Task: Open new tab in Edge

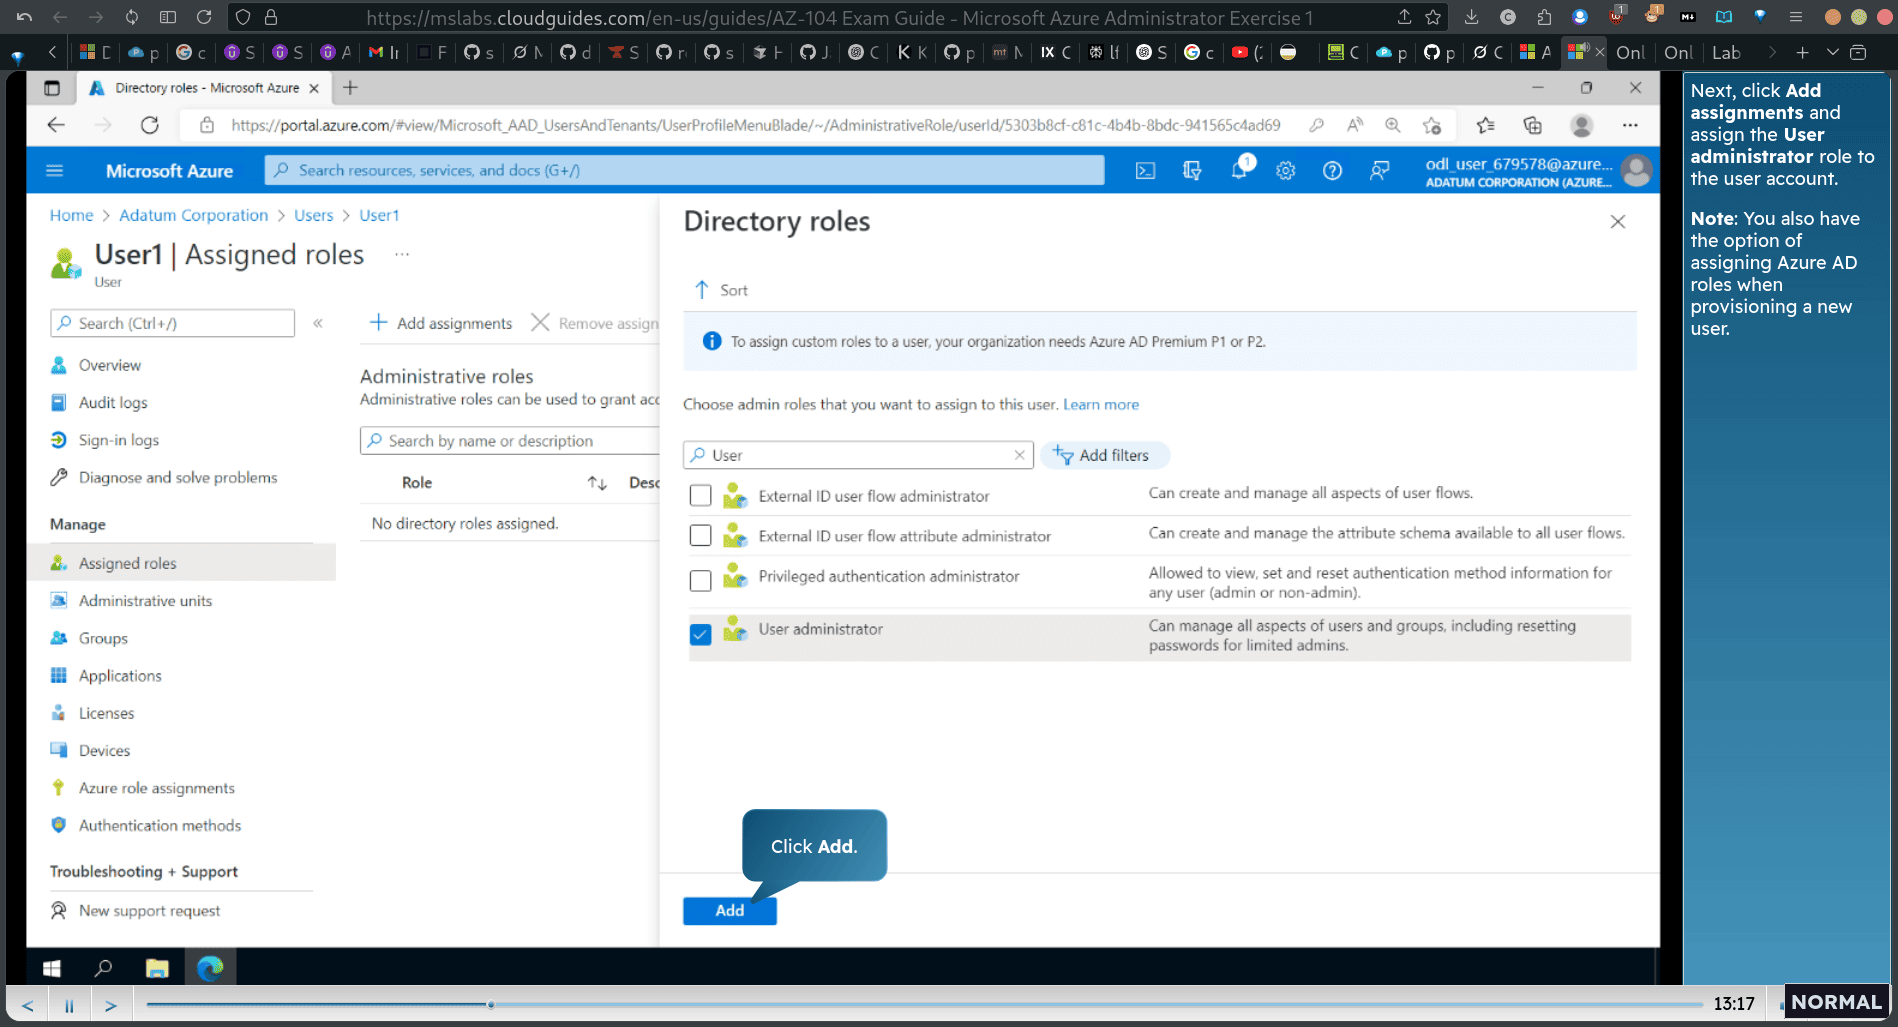Action: coord(350,88)
